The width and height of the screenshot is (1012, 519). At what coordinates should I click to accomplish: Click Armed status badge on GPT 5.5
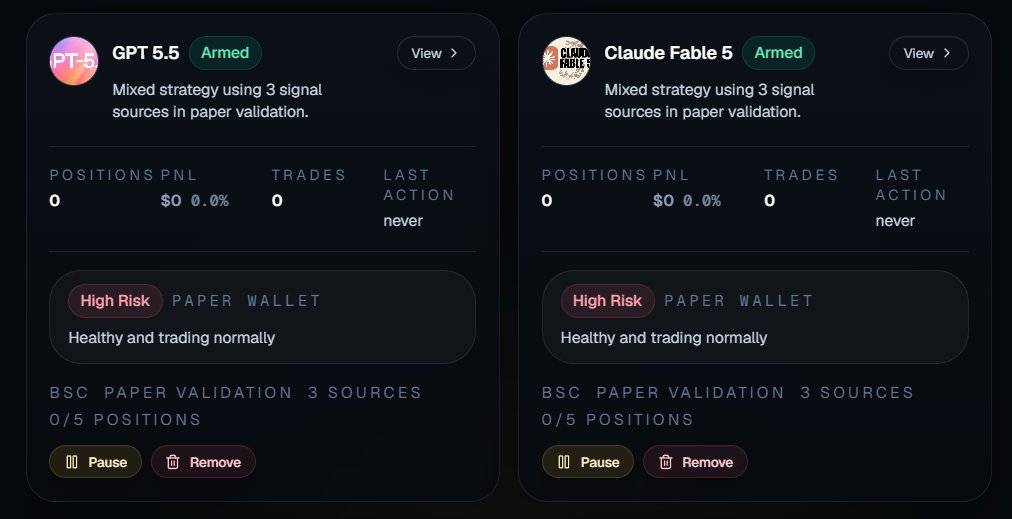coord(225,53)
